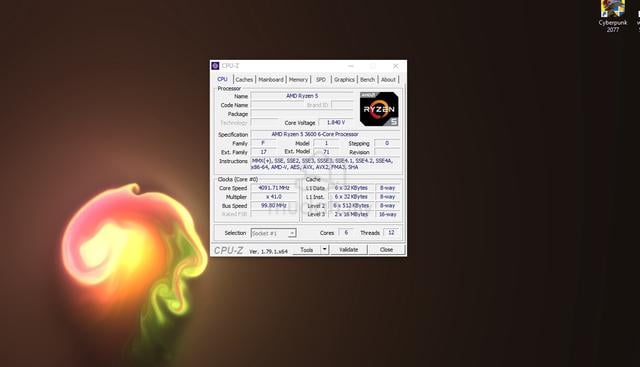Viewport: 640px width, 367px height.
Task: Switch to the Caches tab
Action: coord(244,80)
